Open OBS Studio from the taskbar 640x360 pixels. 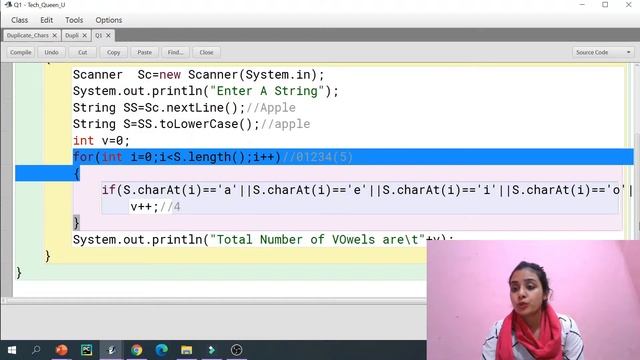point(237,350)
